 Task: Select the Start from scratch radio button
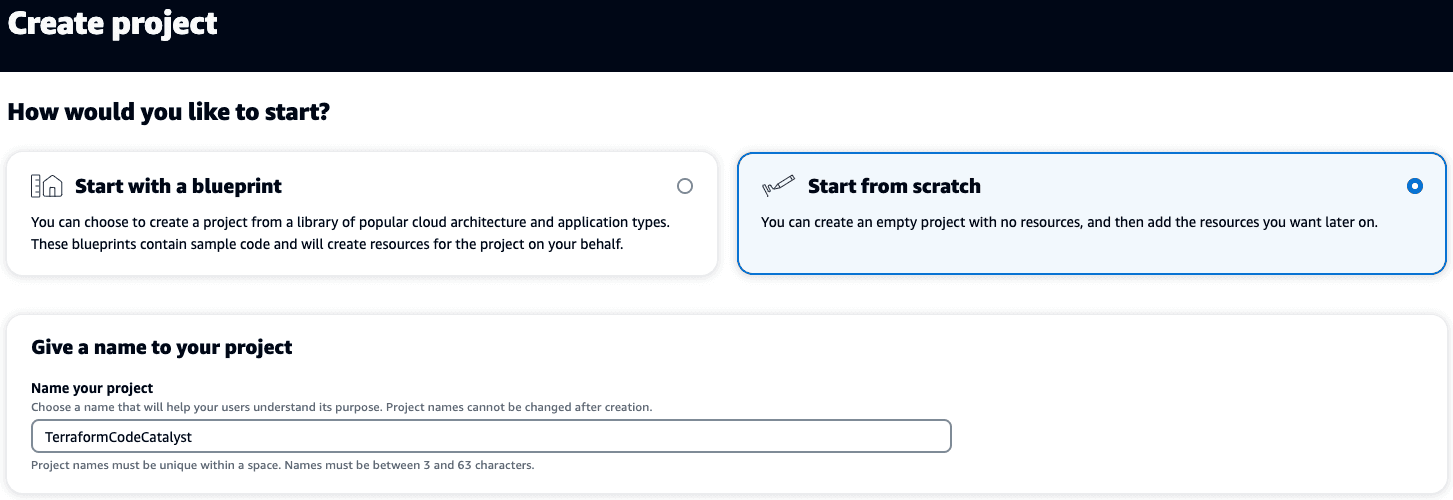point(1414,186)
